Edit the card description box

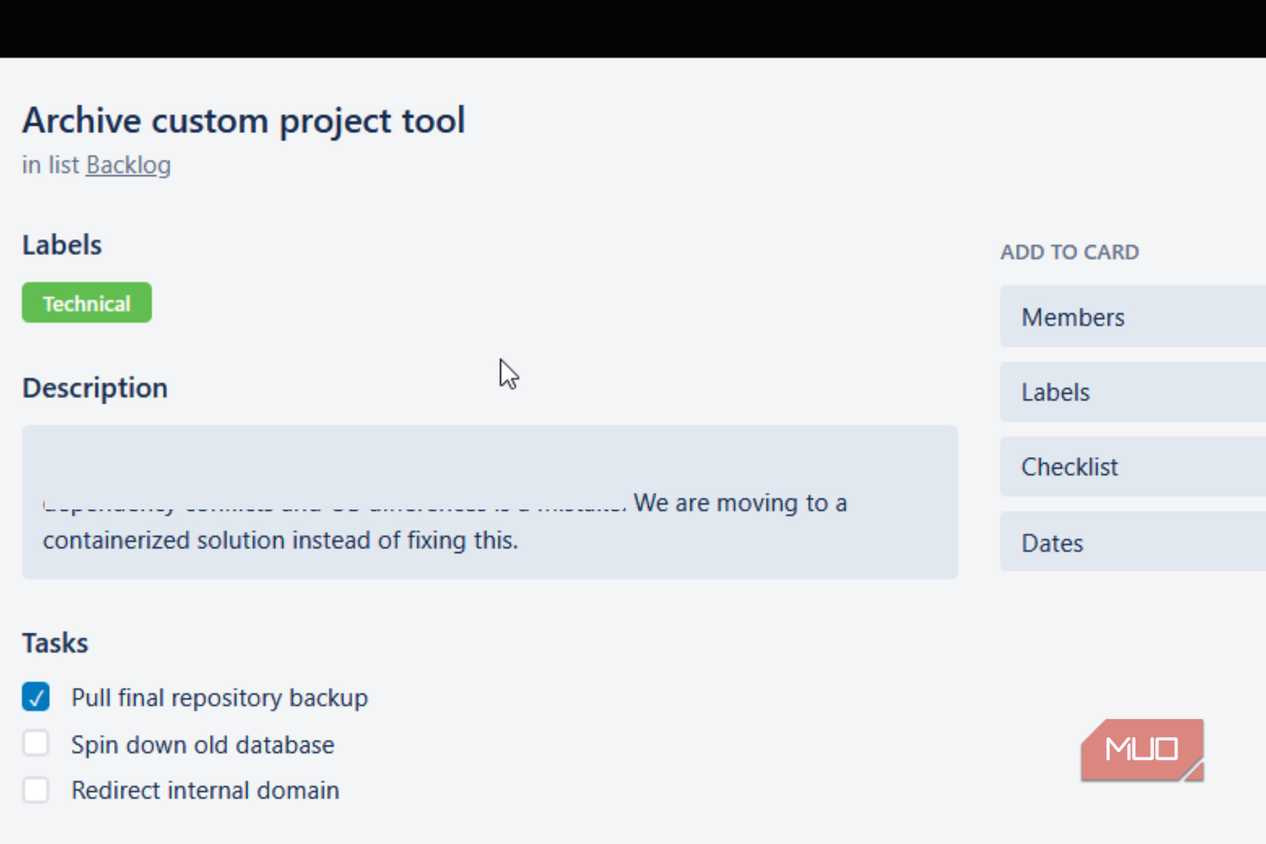[490, 502]
